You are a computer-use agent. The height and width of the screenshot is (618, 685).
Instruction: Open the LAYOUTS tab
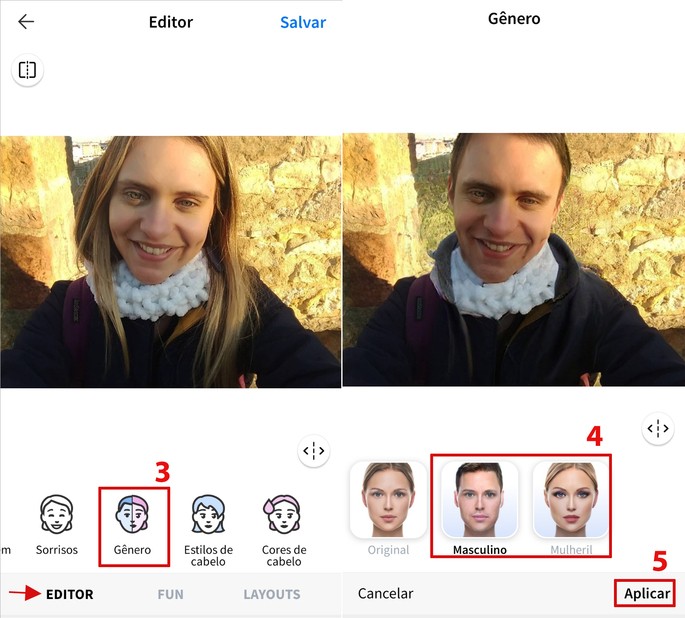pos(271,594)
